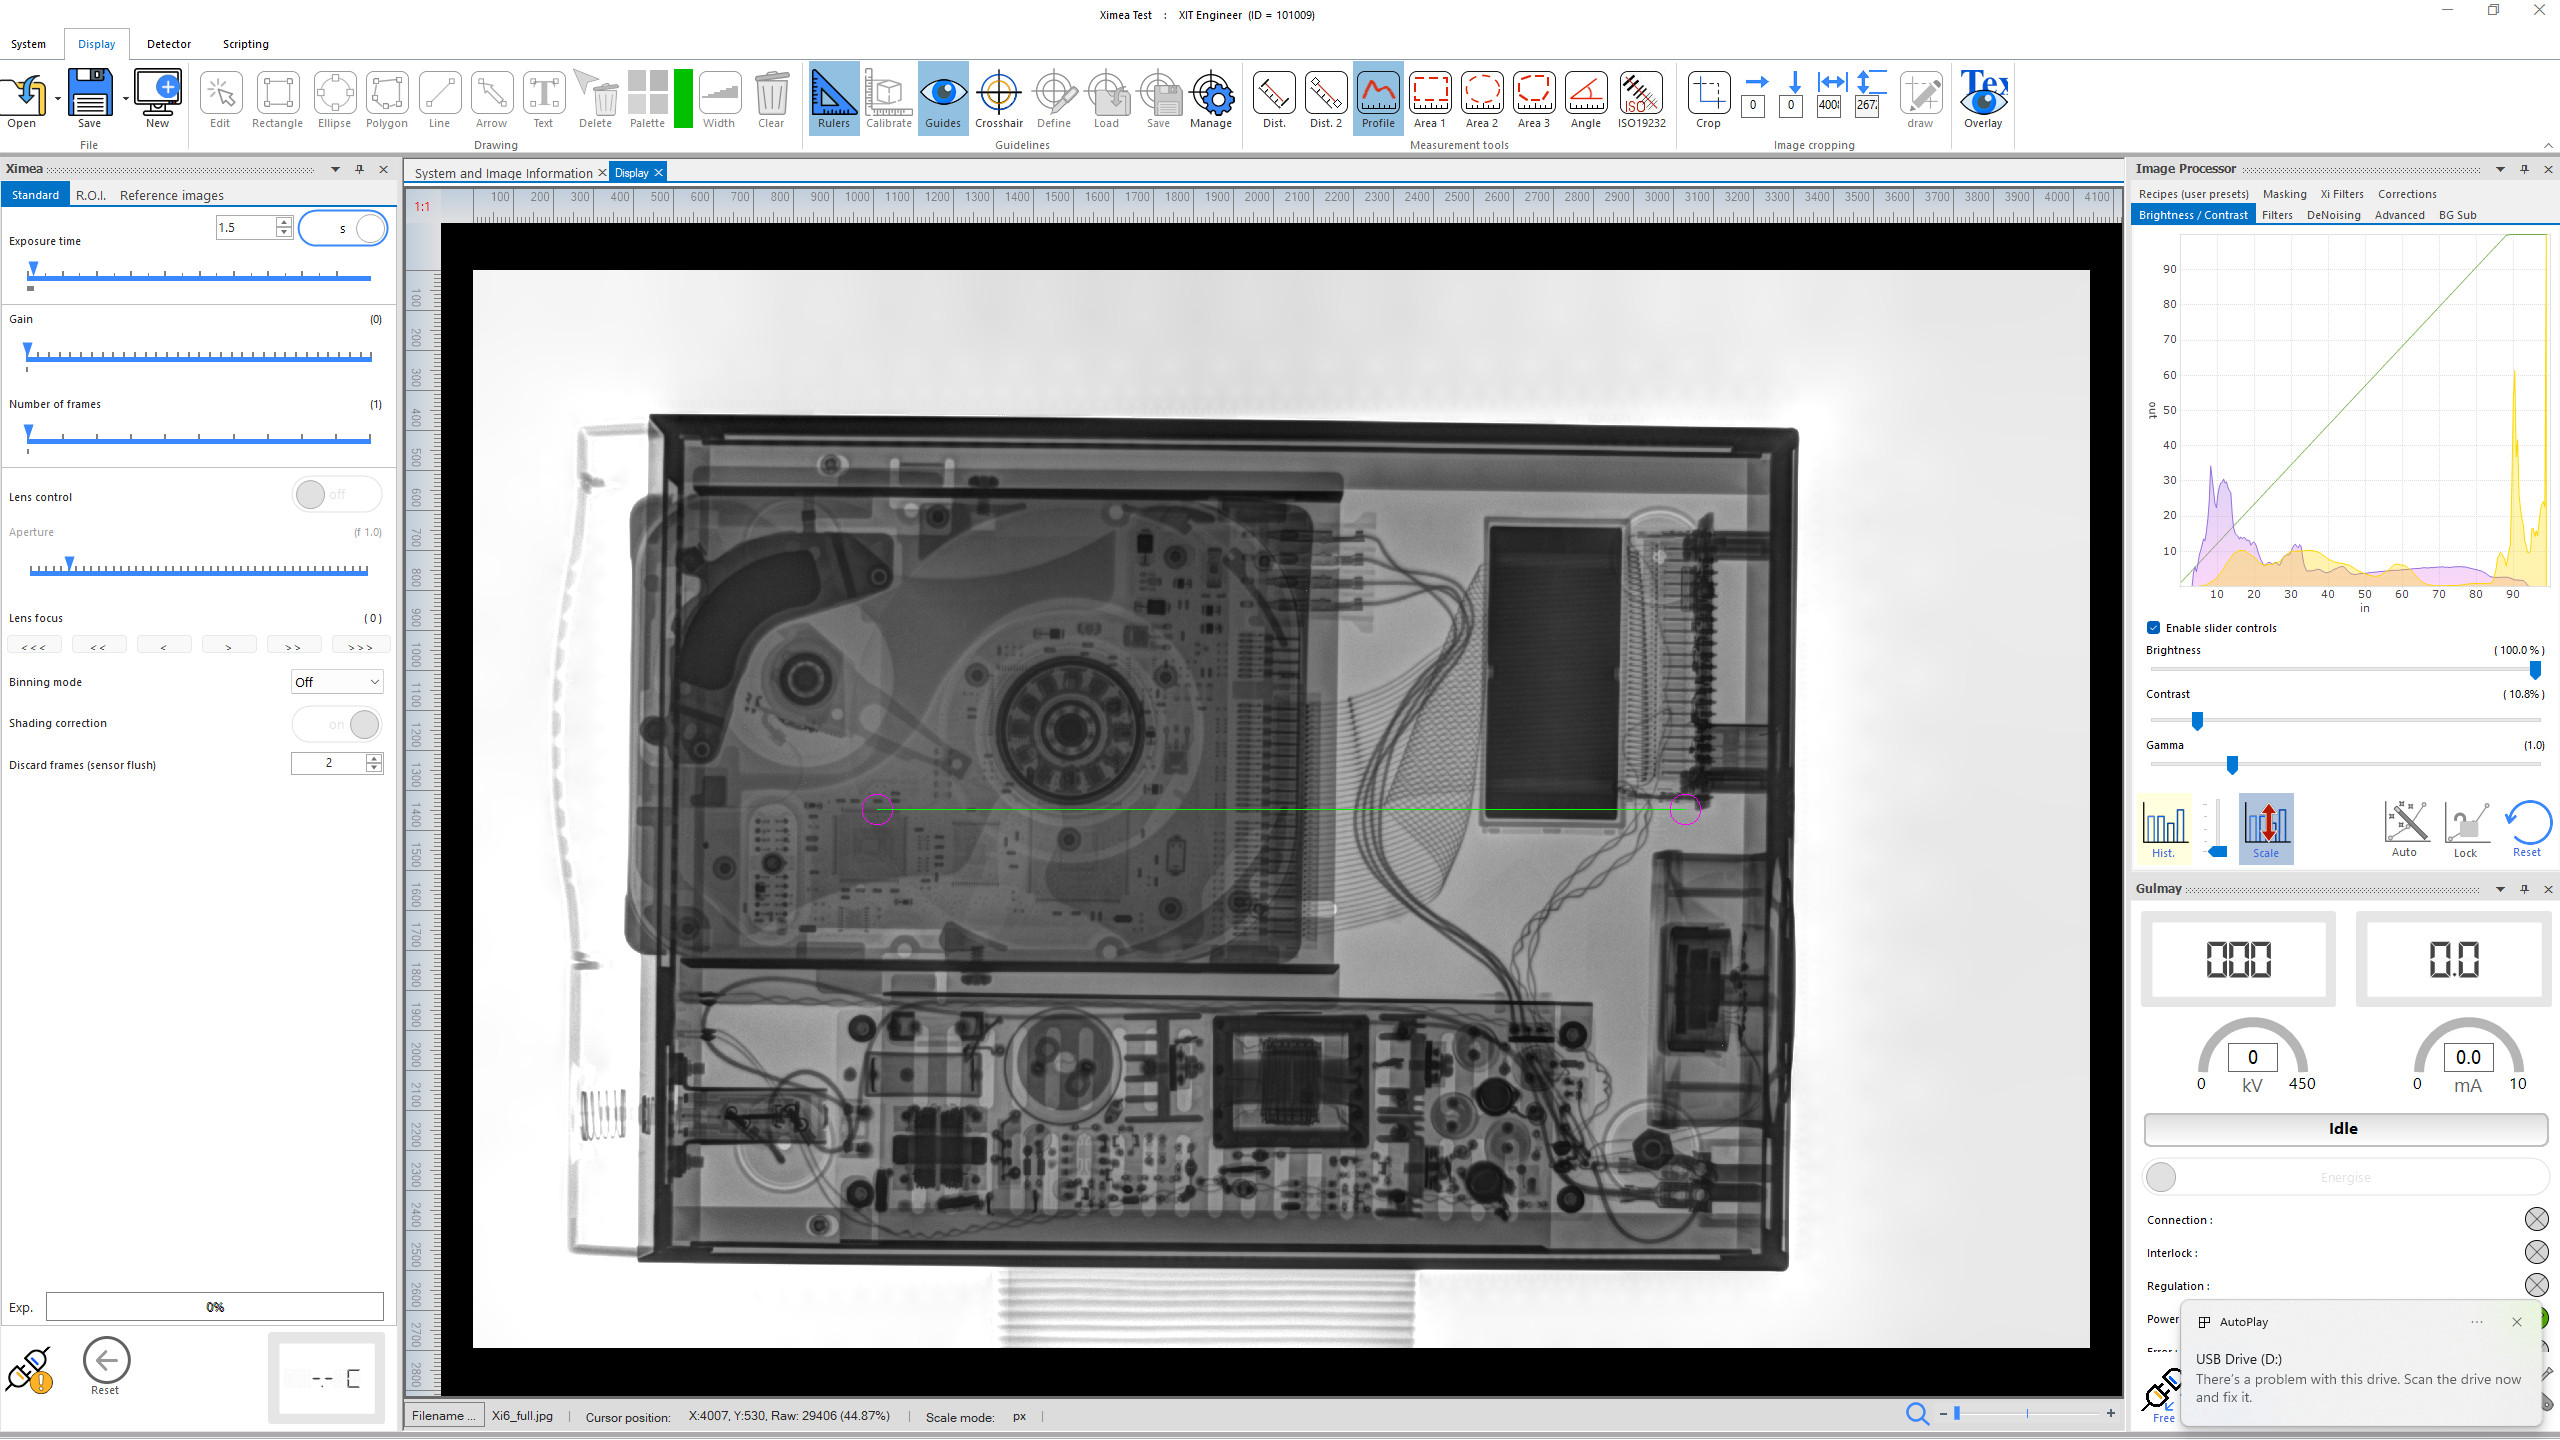Screen dimensions: 2560x1440
Task: Expand the Image Processor panel menu arrow
Action: [2500, 169]
